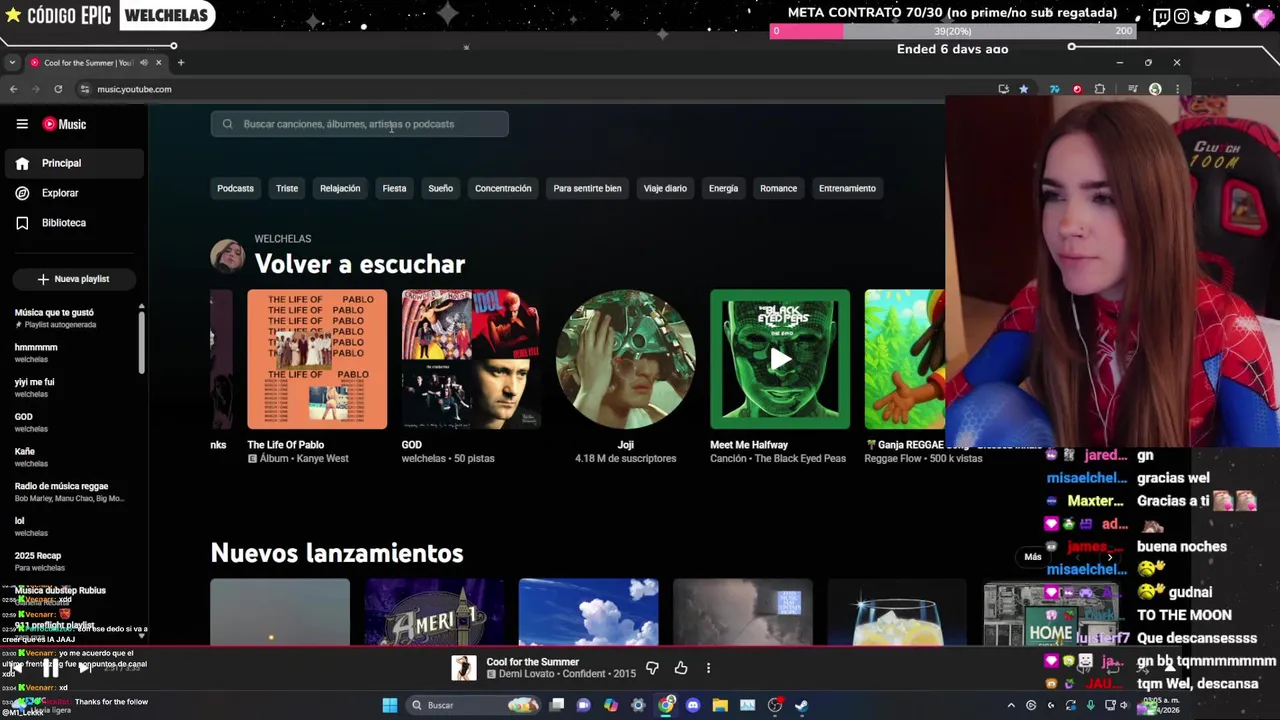Open the Meet Me Halfway song title
The image size is (1280, 720).
click(749, 445)
